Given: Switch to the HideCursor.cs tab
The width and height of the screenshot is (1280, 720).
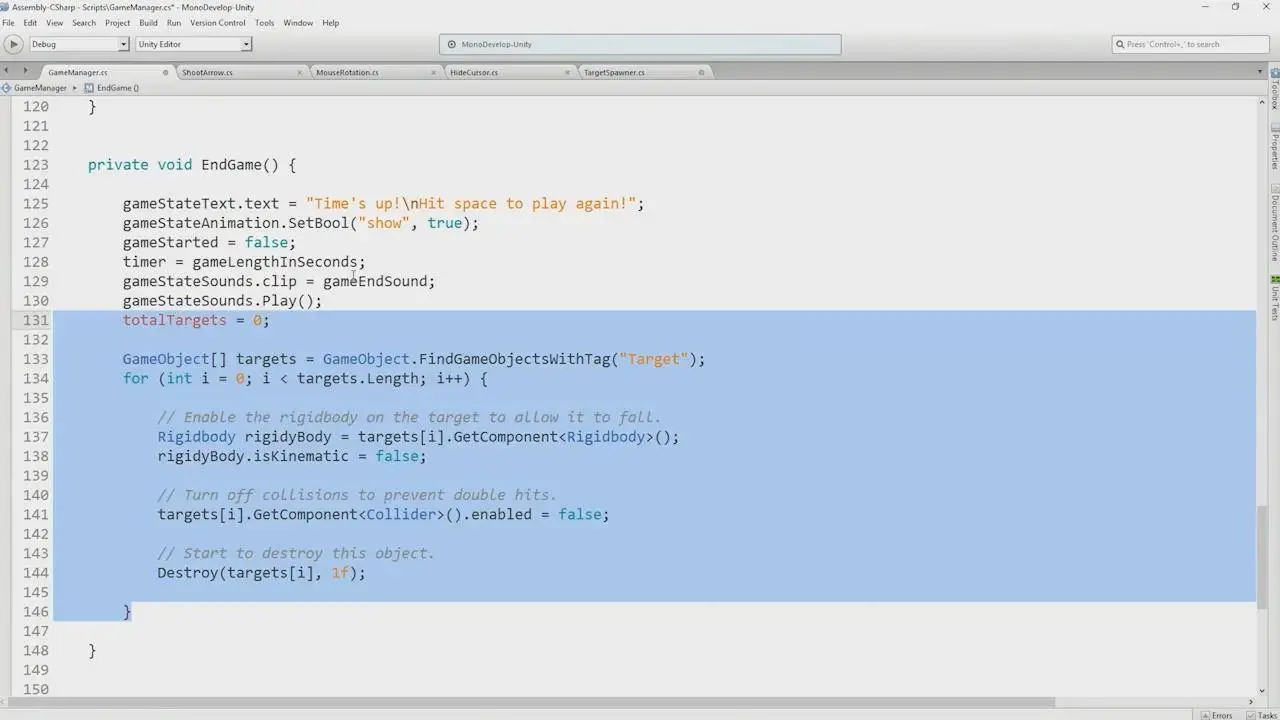Looking at the screenshot, I should click(x=509, y=72).
